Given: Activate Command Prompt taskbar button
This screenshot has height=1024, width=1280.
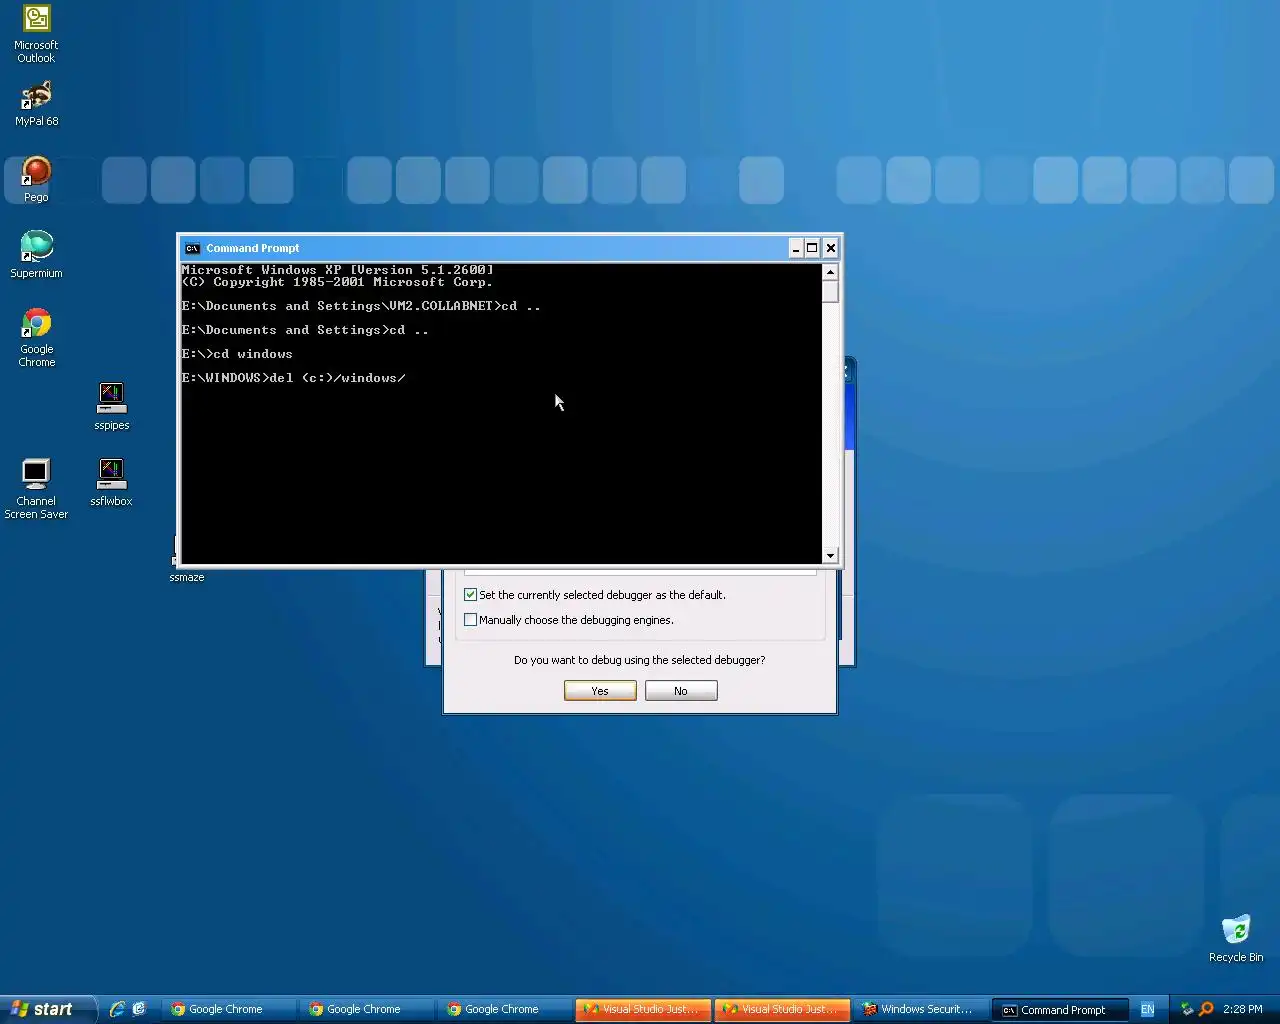Looking at the screenshot, I should [1059, 1009].
